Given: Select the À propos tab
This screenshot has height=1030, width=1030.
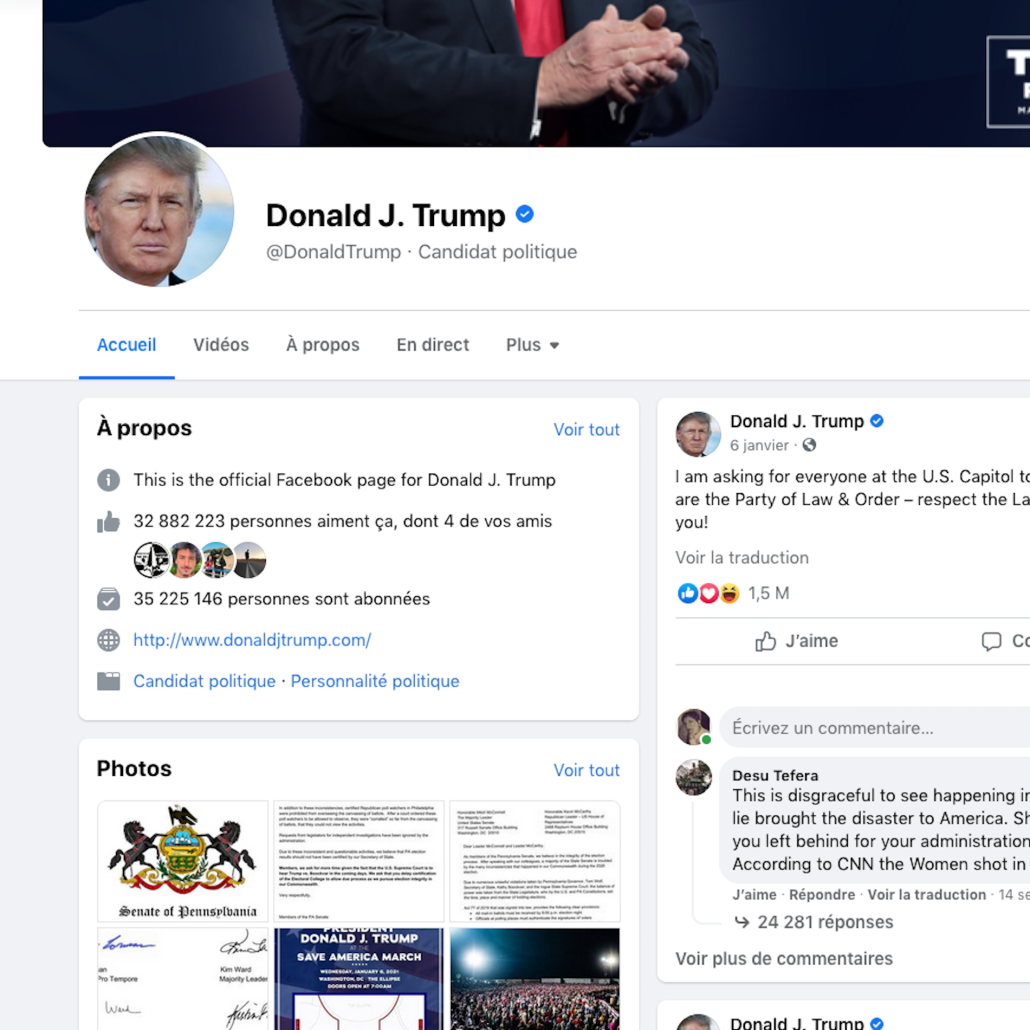Looking at the screenshot, I should coord(323,345).
